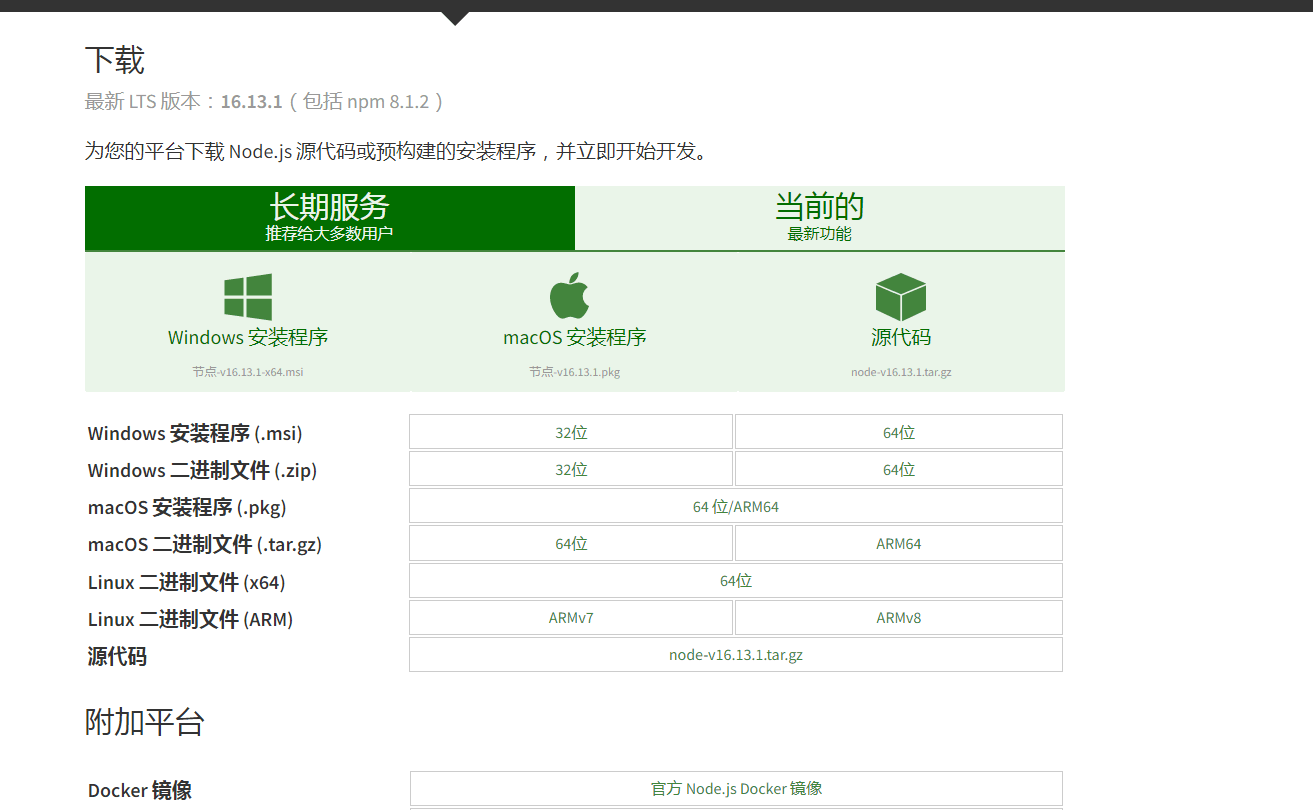Download the 64位 Windows 安装程序 (.msi)
This screenshot has height=810, width=1313.
pos(899,432)
